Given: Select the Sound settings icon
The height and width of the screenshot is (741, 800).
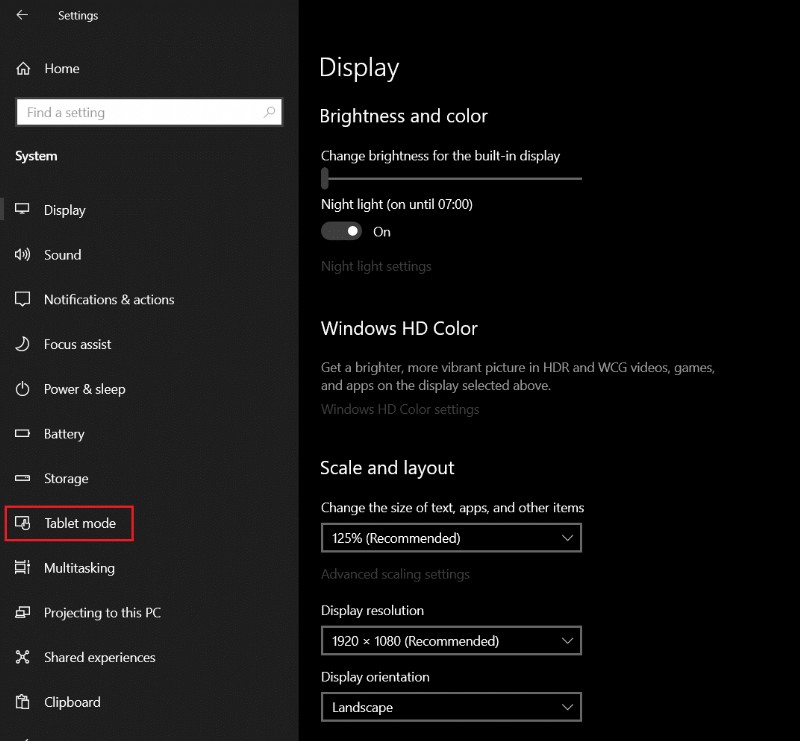Looking at the screenshot, I should coord(22,255).
